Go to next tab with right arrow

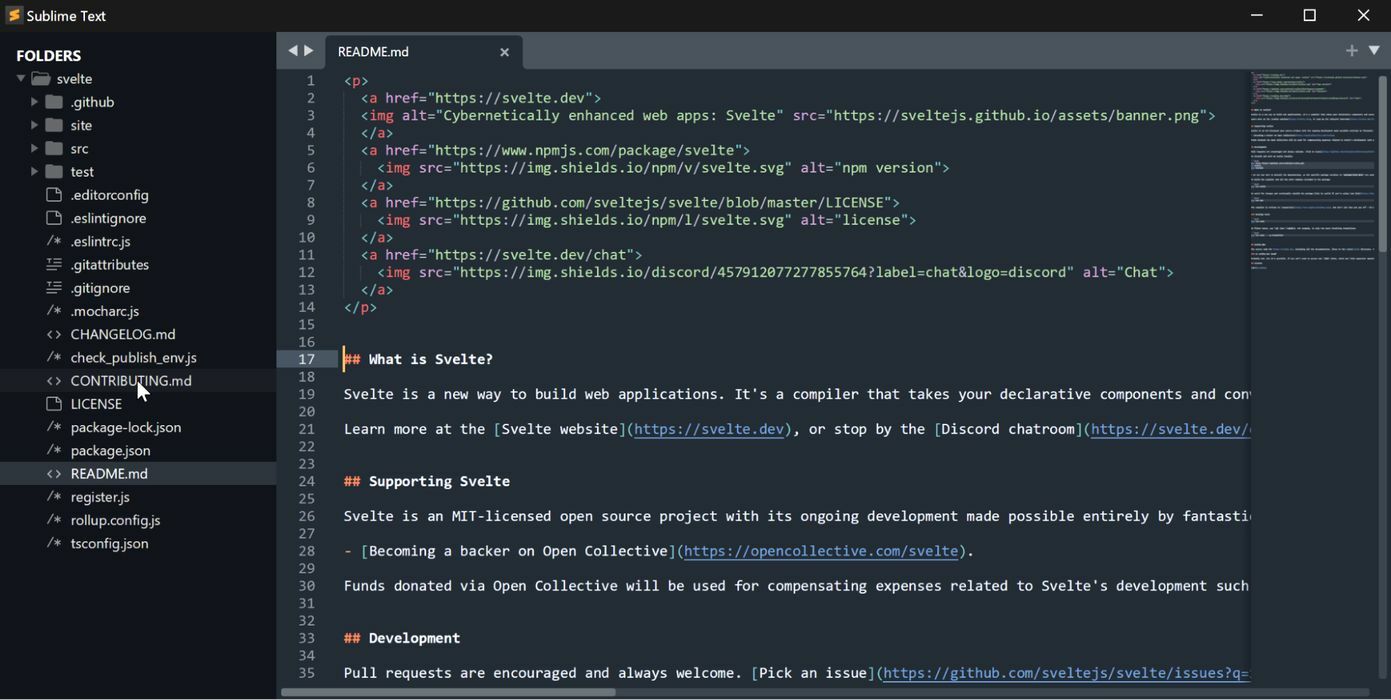(x=309, y=50)
